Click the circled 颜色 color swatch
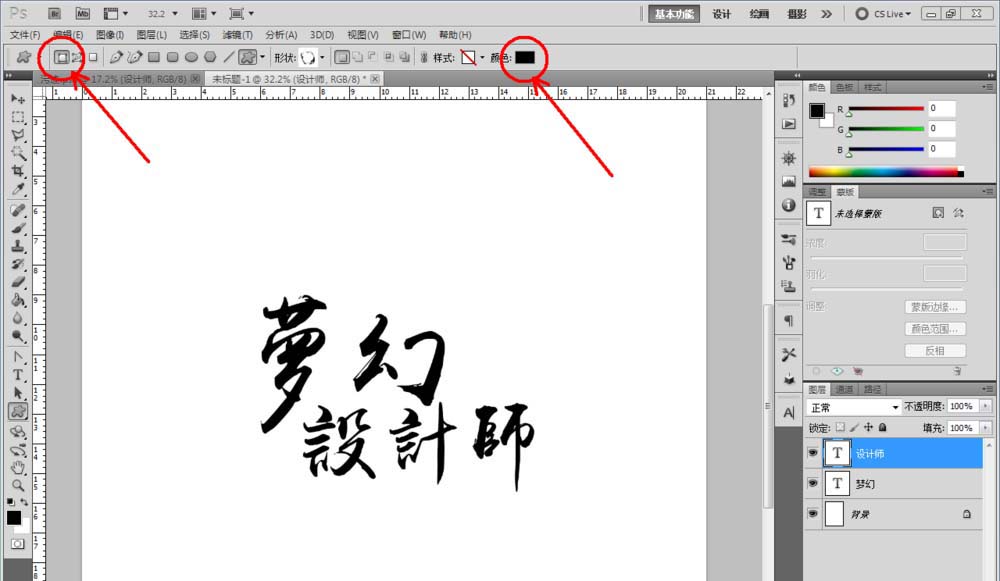Screen dimensions: 1000x581 (x=524, y=57)
